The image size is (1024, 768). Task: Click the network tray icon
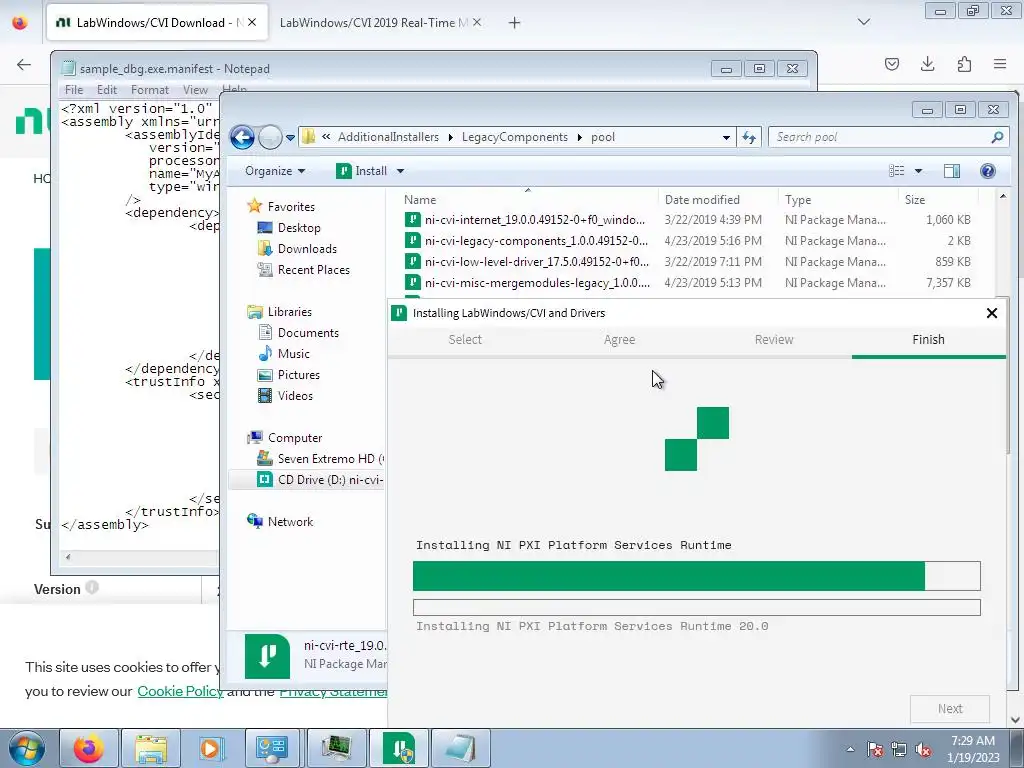coord(899,749)
